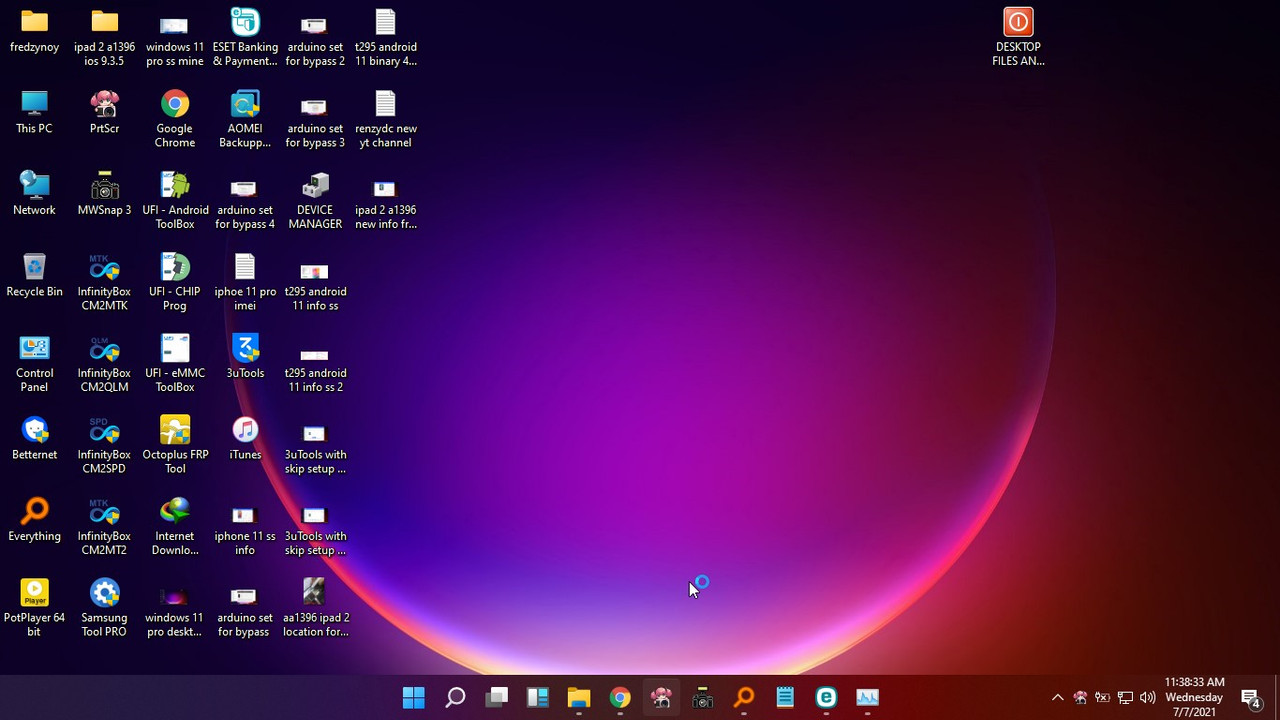Switch to ESET app in taskbar
The width and height of the screenshot is (1280, 720).
pos(826,697)
